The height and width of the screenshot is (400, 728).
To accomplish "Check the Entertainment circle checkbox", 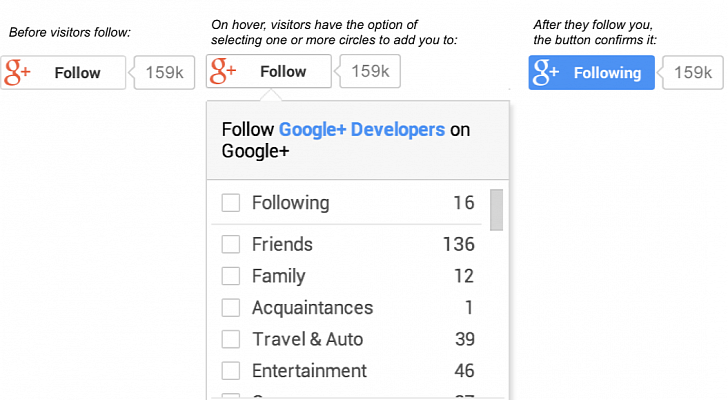I will coord(231,371).
